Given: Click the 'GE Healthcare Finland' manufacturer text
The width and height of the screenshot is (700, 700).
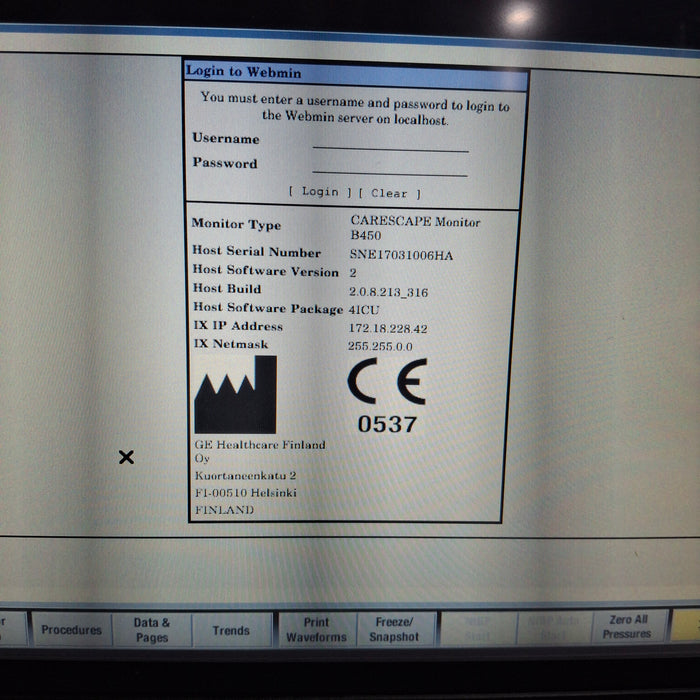Looking at the screenshot, I should click(260, 445).
